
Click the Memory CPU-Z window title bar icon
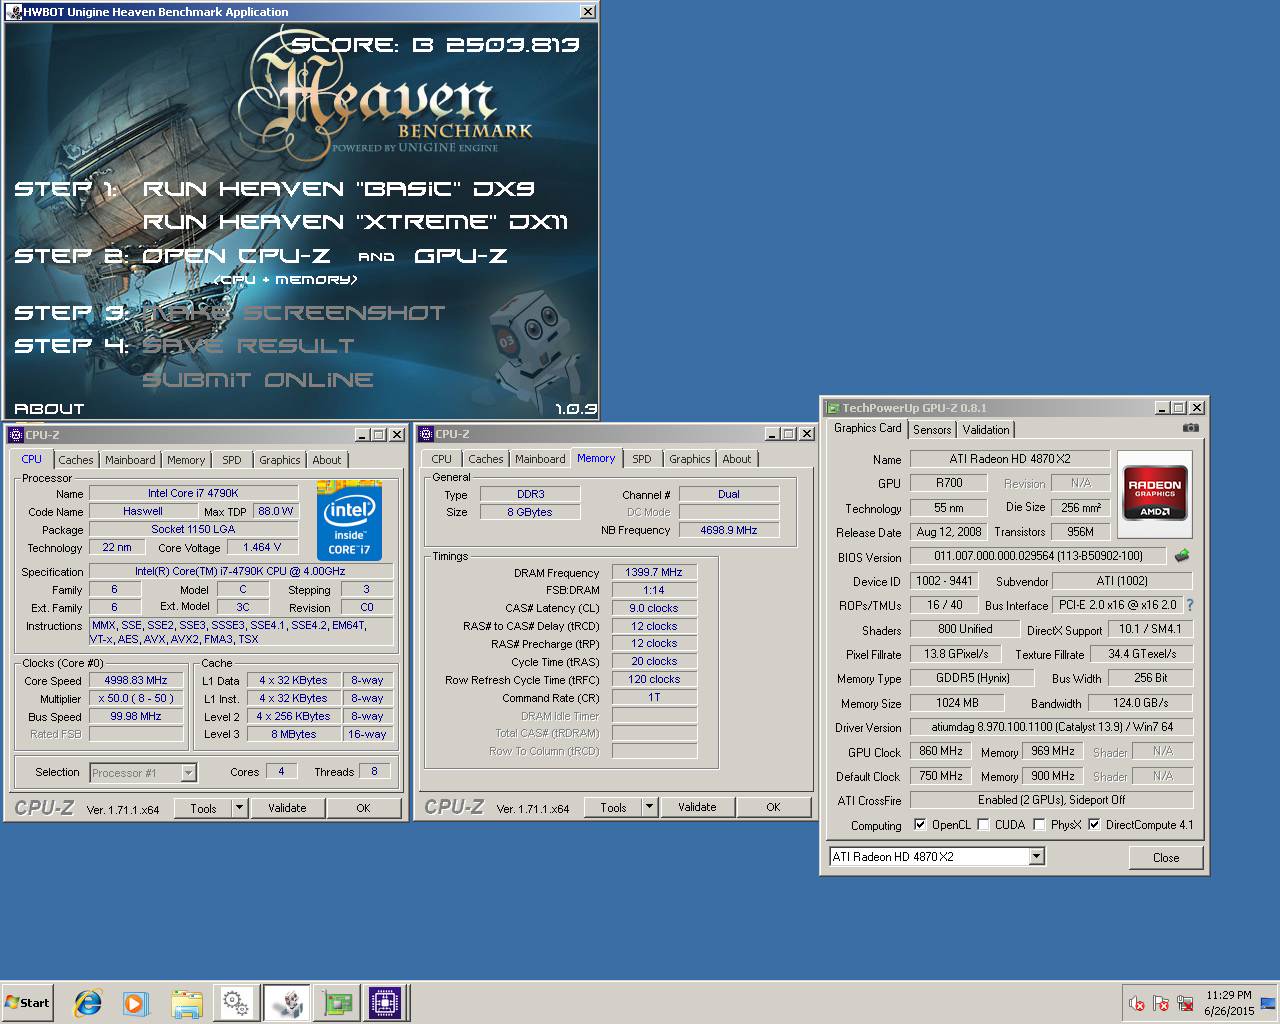click(x=426, y=434)
